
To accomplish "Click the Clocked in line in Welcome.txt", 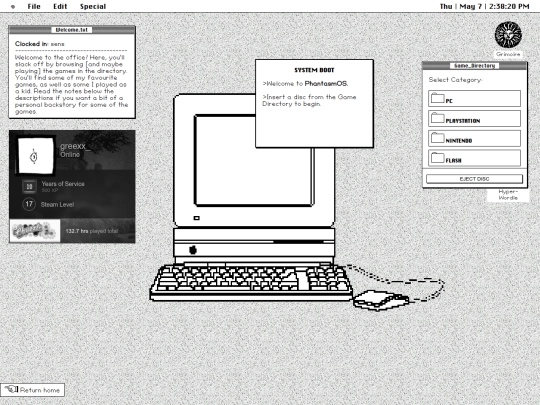I will click(x=40, y=44).
